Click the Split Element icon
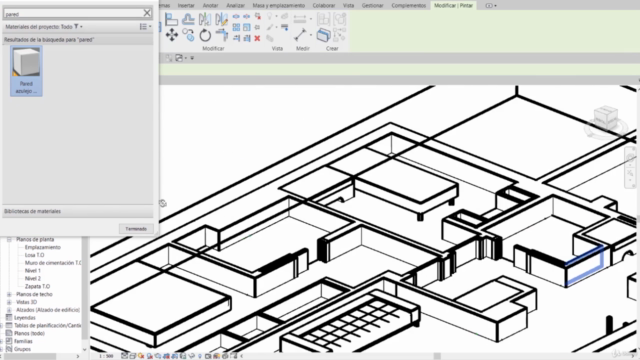Screen dimensions: 640x360 pyautogui.click(x=236, y=17)
